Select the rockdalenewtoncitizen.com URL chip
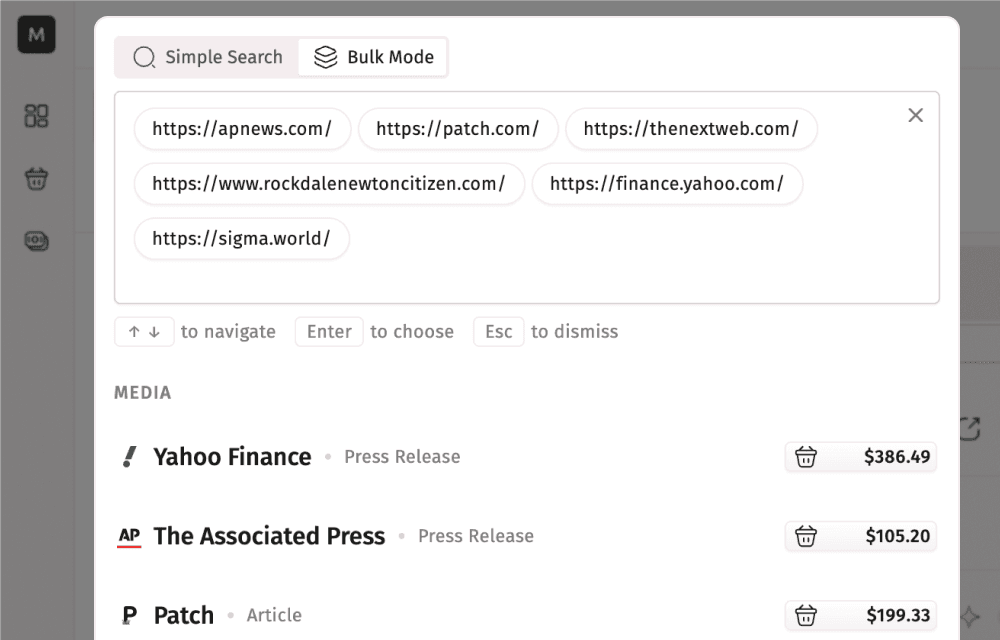 [328, 184]
